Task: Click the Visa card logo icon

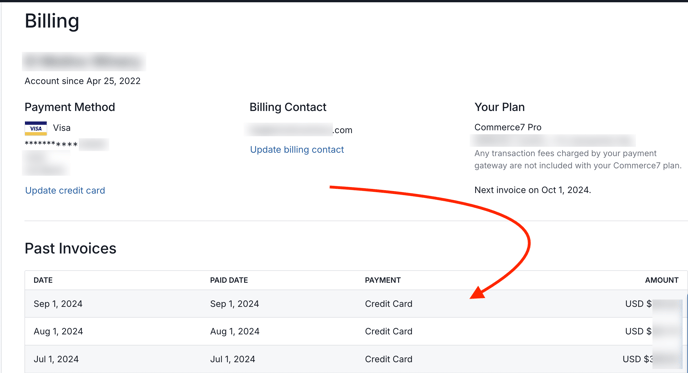Action: click(36, 128)
